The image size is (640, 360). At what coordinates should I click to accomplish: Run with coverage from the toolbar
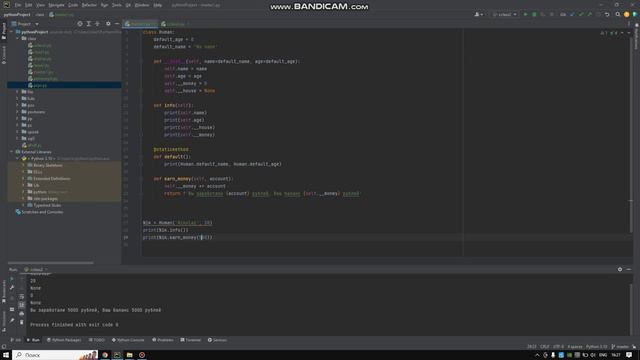coord(543,14)
